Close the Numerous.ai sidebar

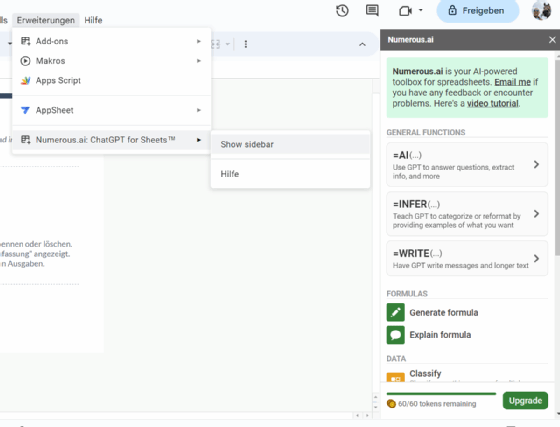point(552,40)
